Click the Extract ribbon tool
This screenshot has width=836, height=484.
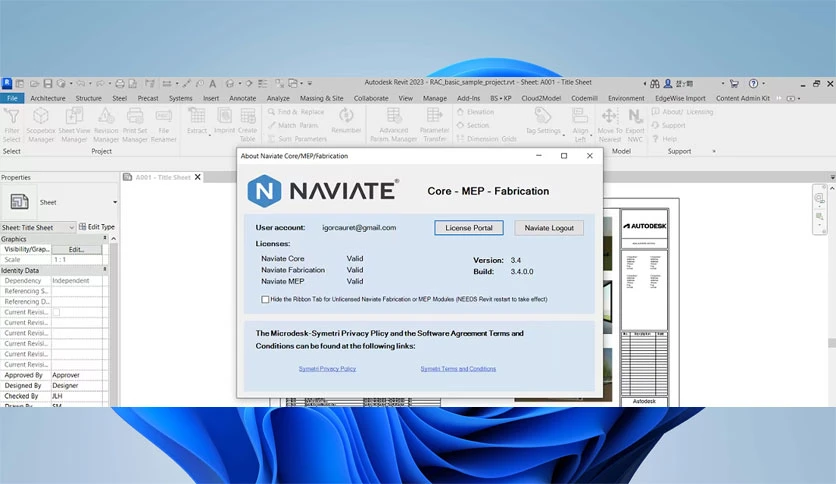pyautogui.click(x=197, y=121)
